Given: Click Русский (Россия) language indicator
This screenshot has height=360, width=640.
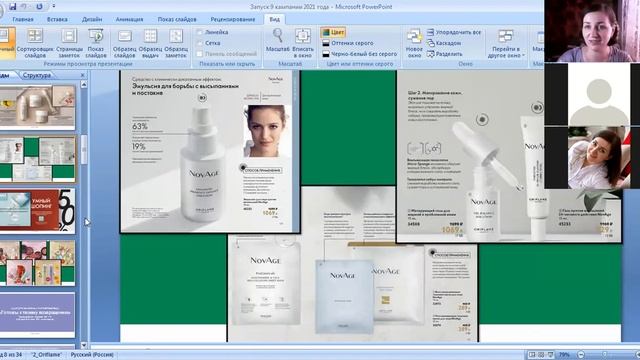Looking at the screenshot, I should coord(92,355).
